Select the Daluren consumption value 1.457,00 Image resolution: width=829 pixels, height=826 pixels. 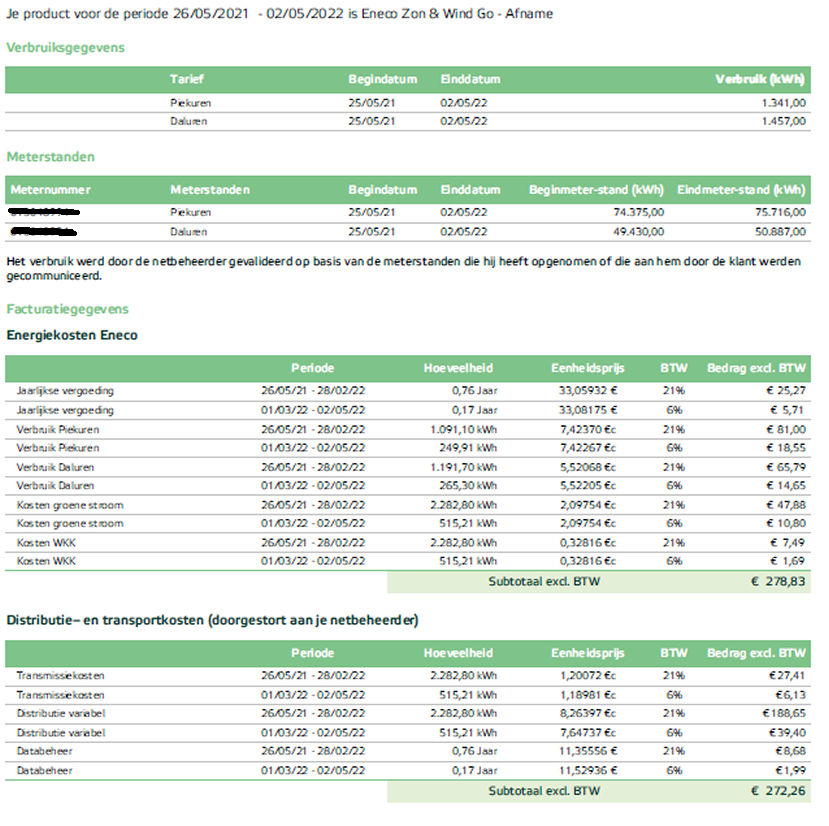point(781,121)
